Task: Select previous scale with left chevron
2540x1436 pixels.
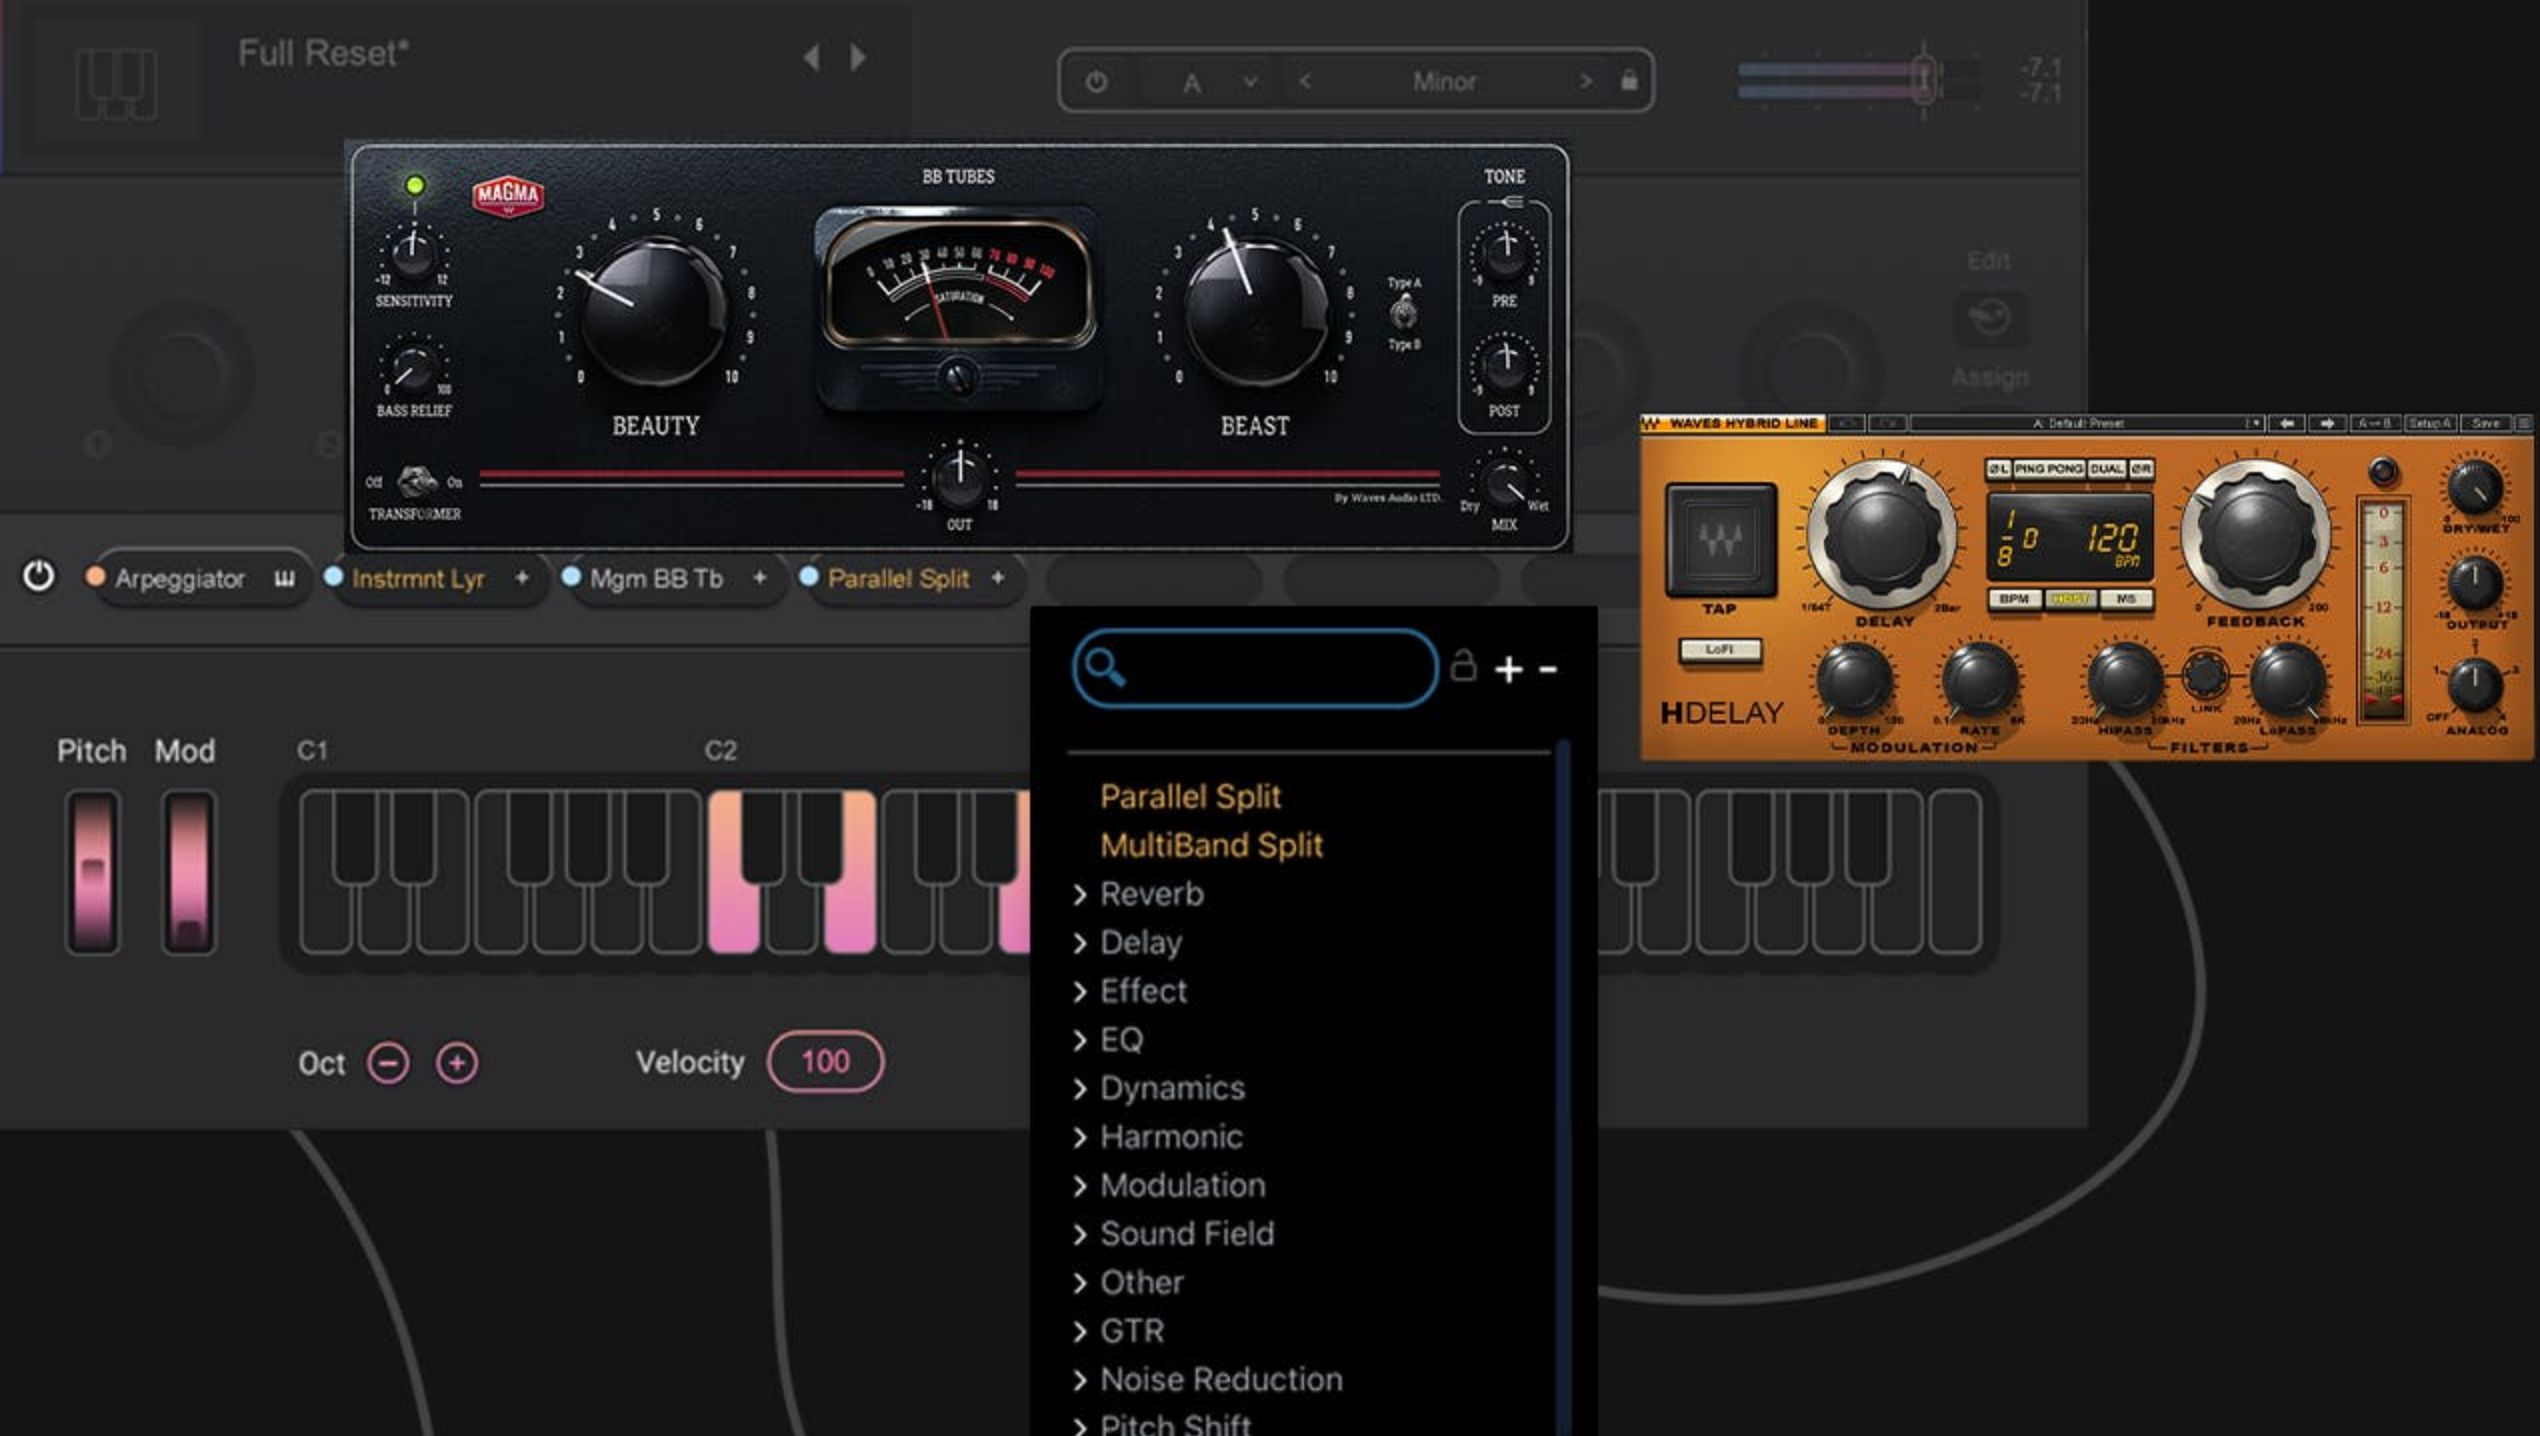Action: (1305, 81)
